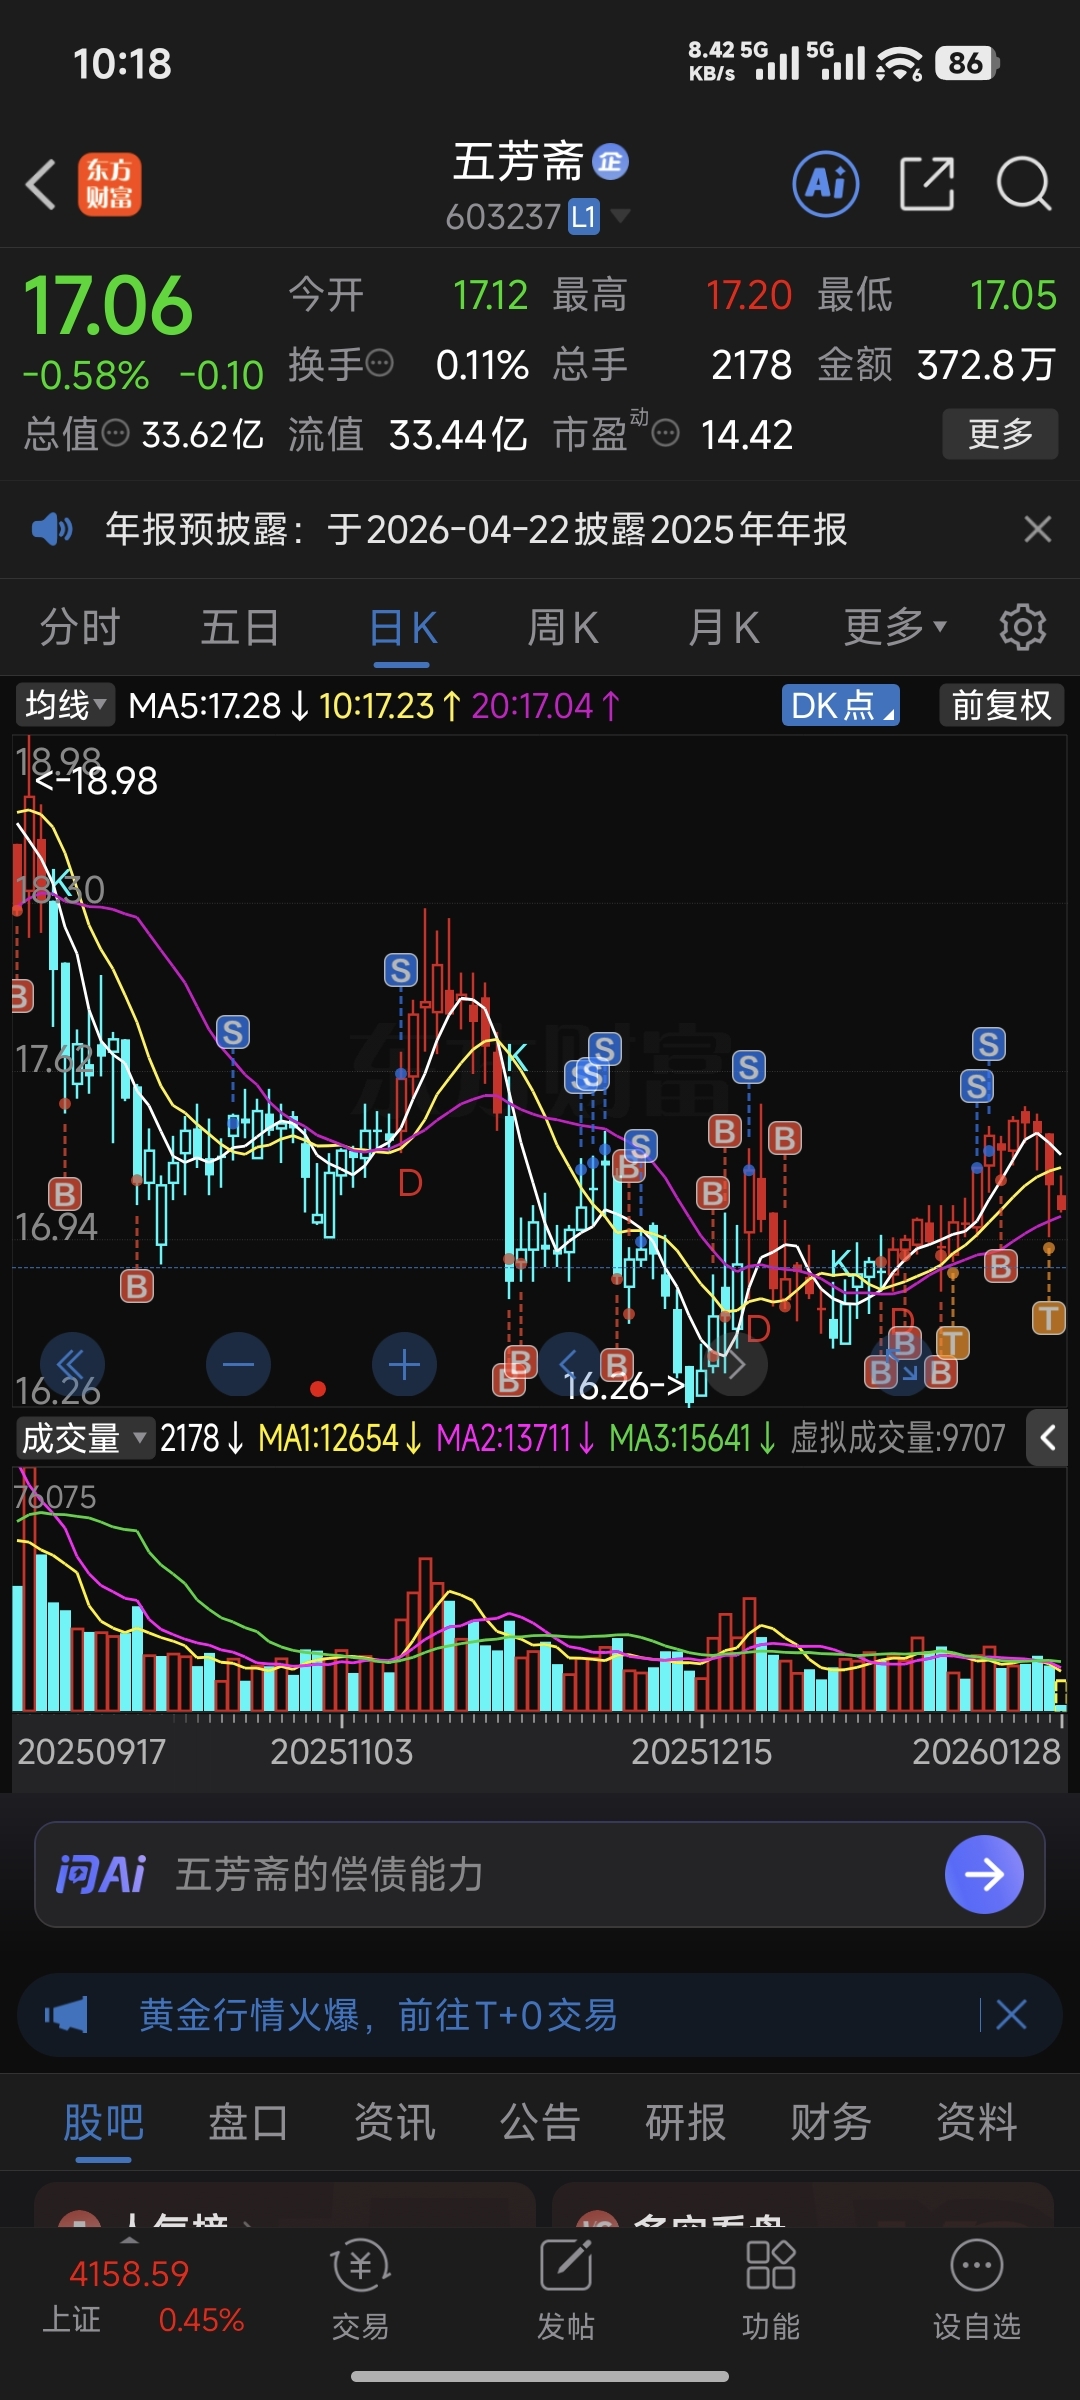
Task: Select the 日K chart tab
Action: coord(403,630)
